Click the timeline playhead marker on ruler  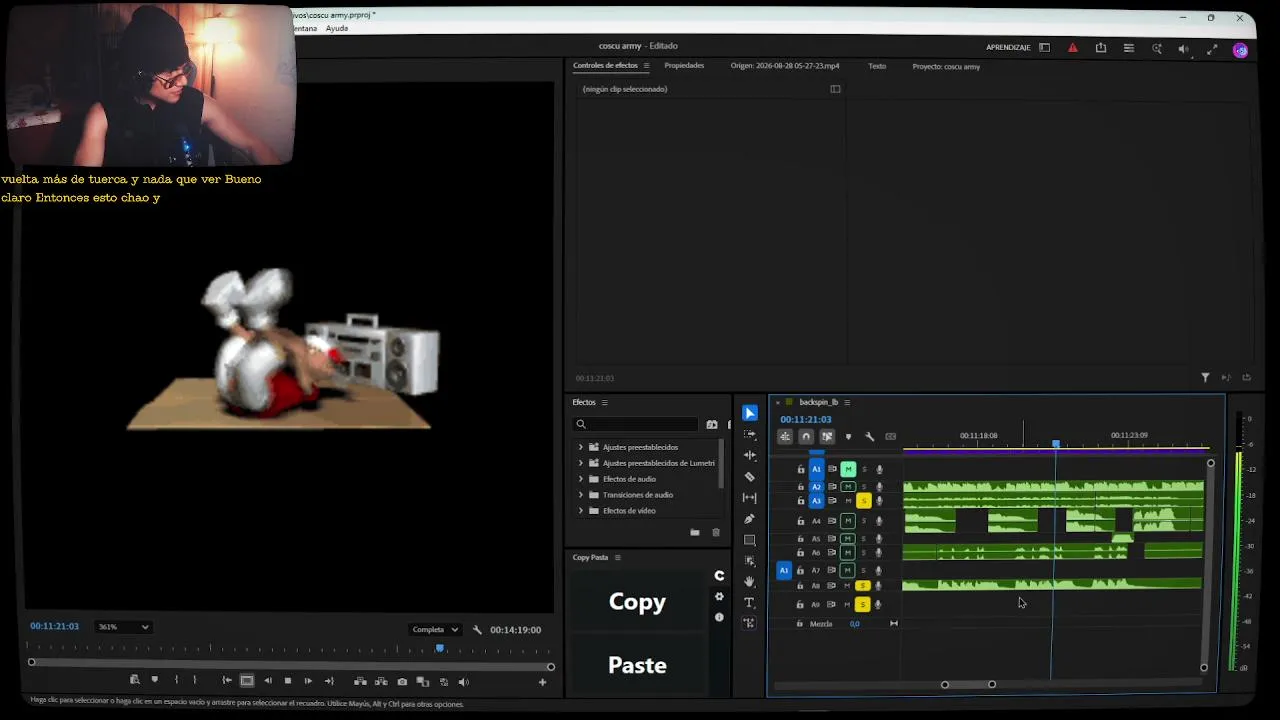(1055, 444)
